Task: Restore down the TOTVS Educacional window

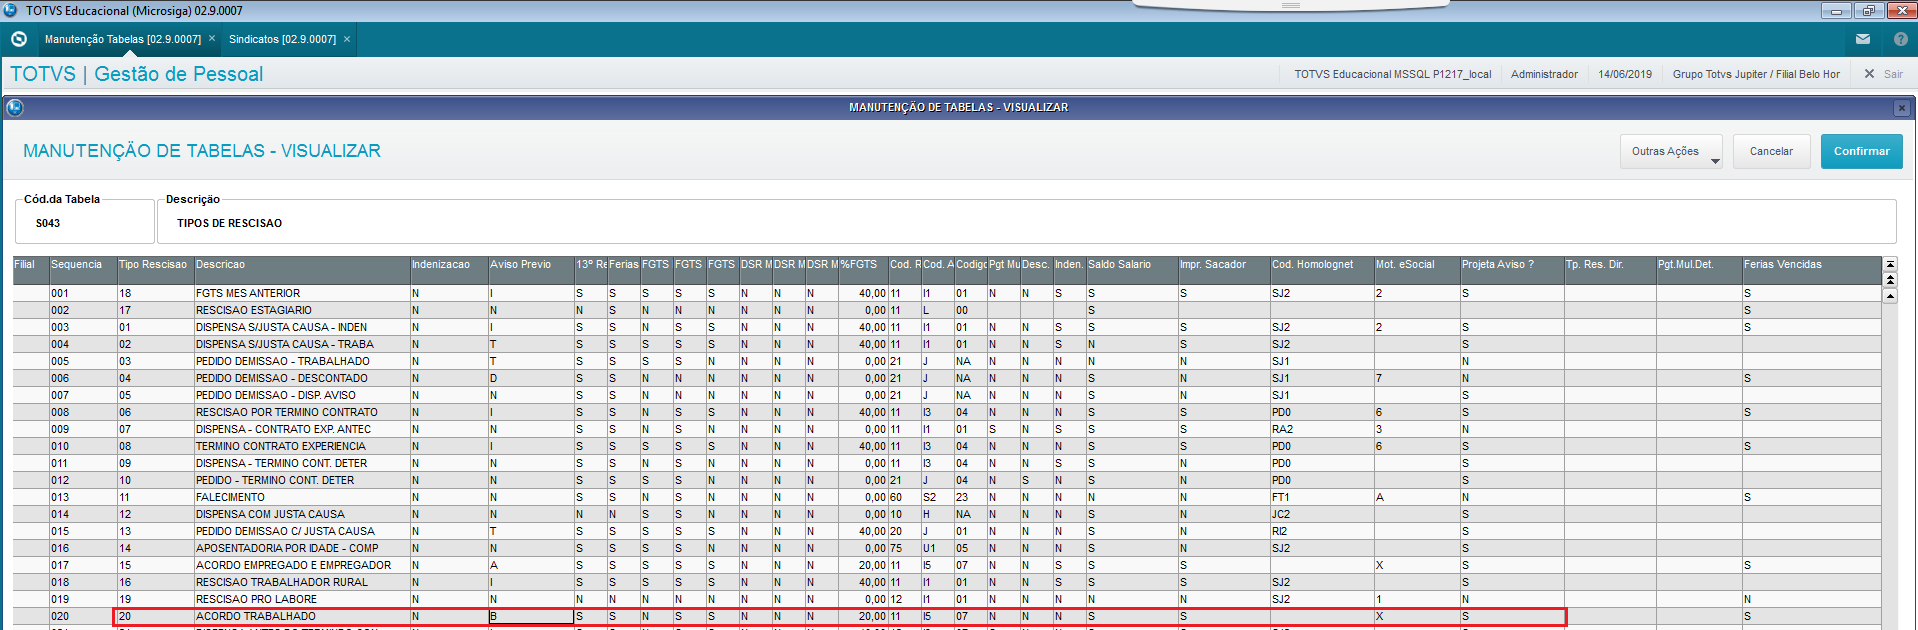Action: (1869, 11)
